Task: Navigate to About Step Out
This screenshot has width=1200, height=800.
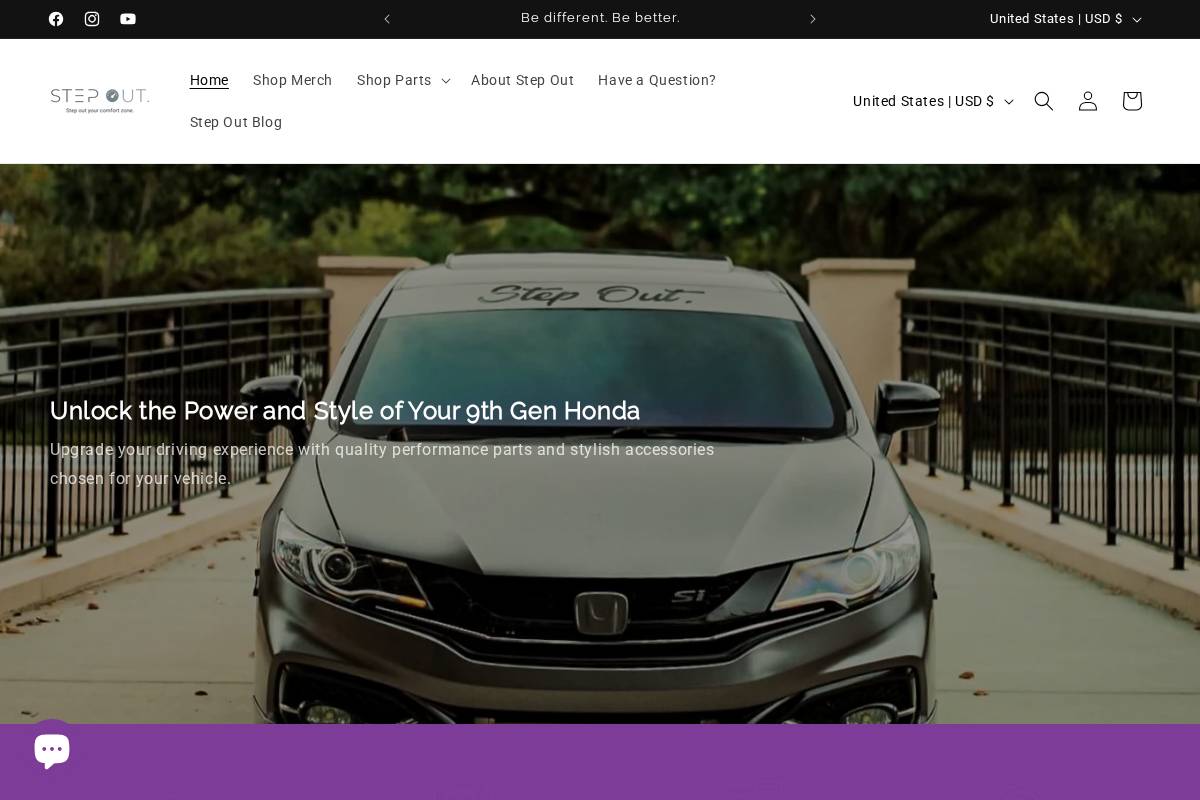Action: (522, 80)
